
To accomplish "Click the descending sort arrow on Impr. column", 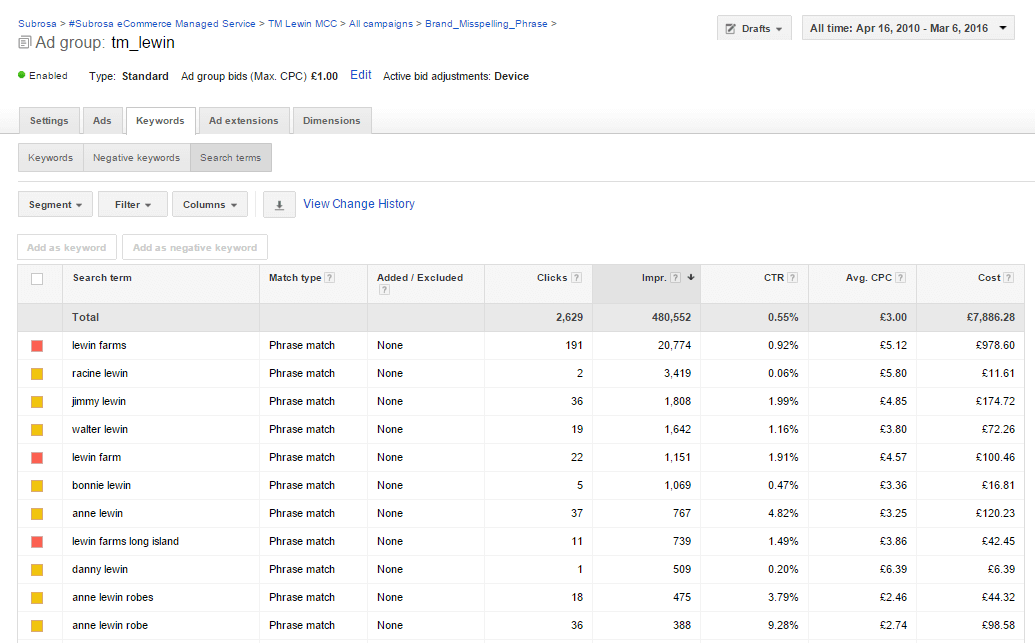I will [x=690, y=277].
